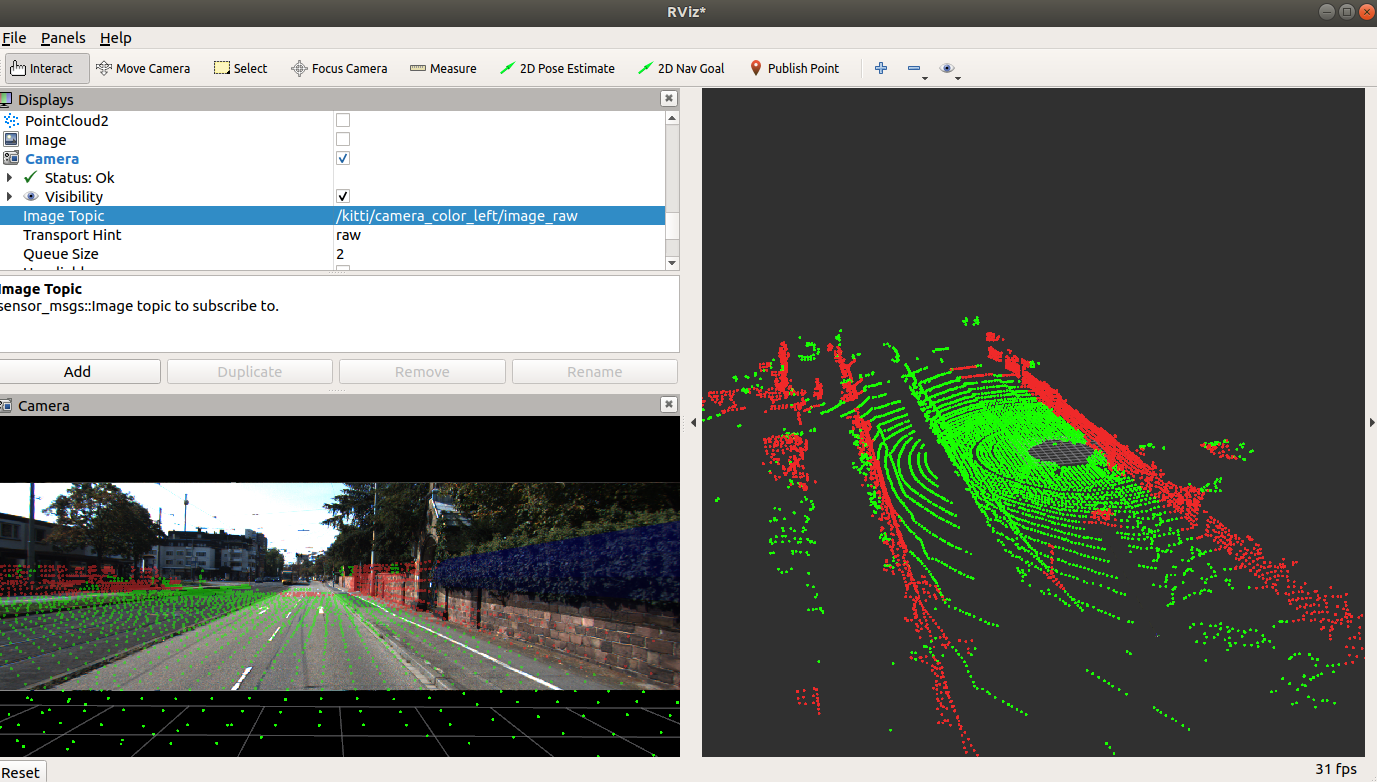The image size is (1377, 782).
Task: Expand the Visibility row
Action: (9, 196)
